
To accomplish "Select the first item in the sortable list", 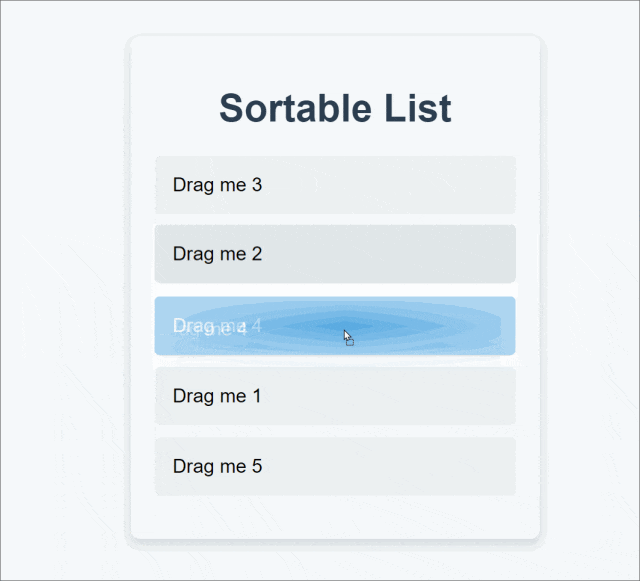I will pos(335,185).
